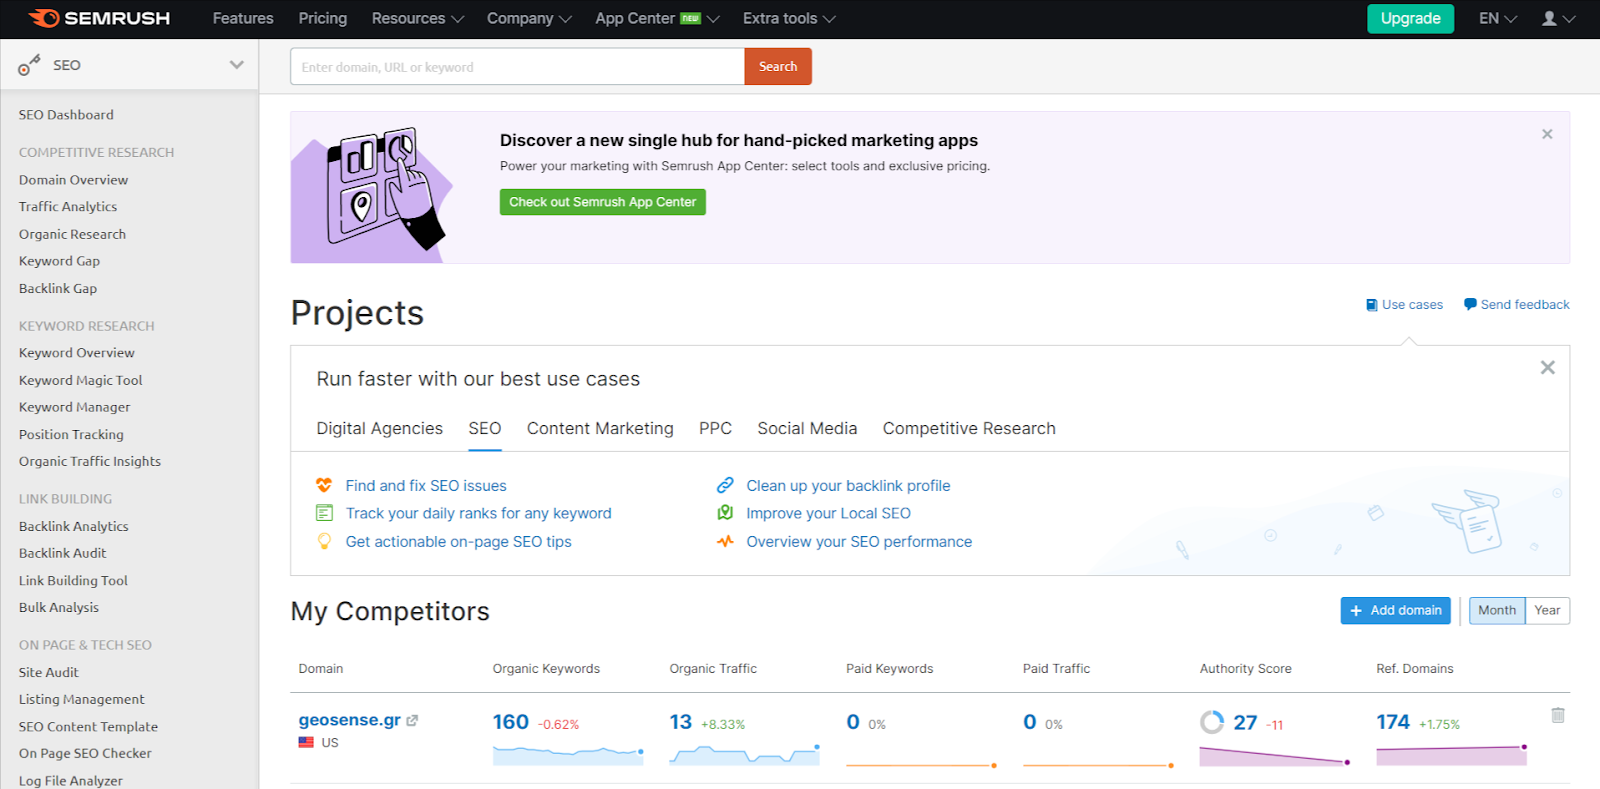Click the Semrush logo

click(99, 18)
